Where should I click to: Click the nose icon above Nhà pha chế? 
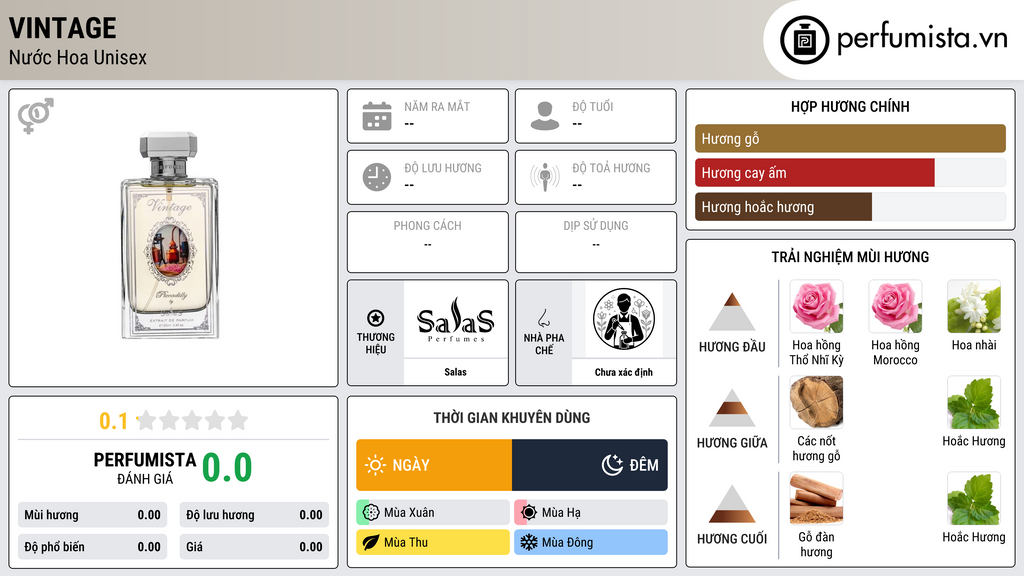coord(543,318)
